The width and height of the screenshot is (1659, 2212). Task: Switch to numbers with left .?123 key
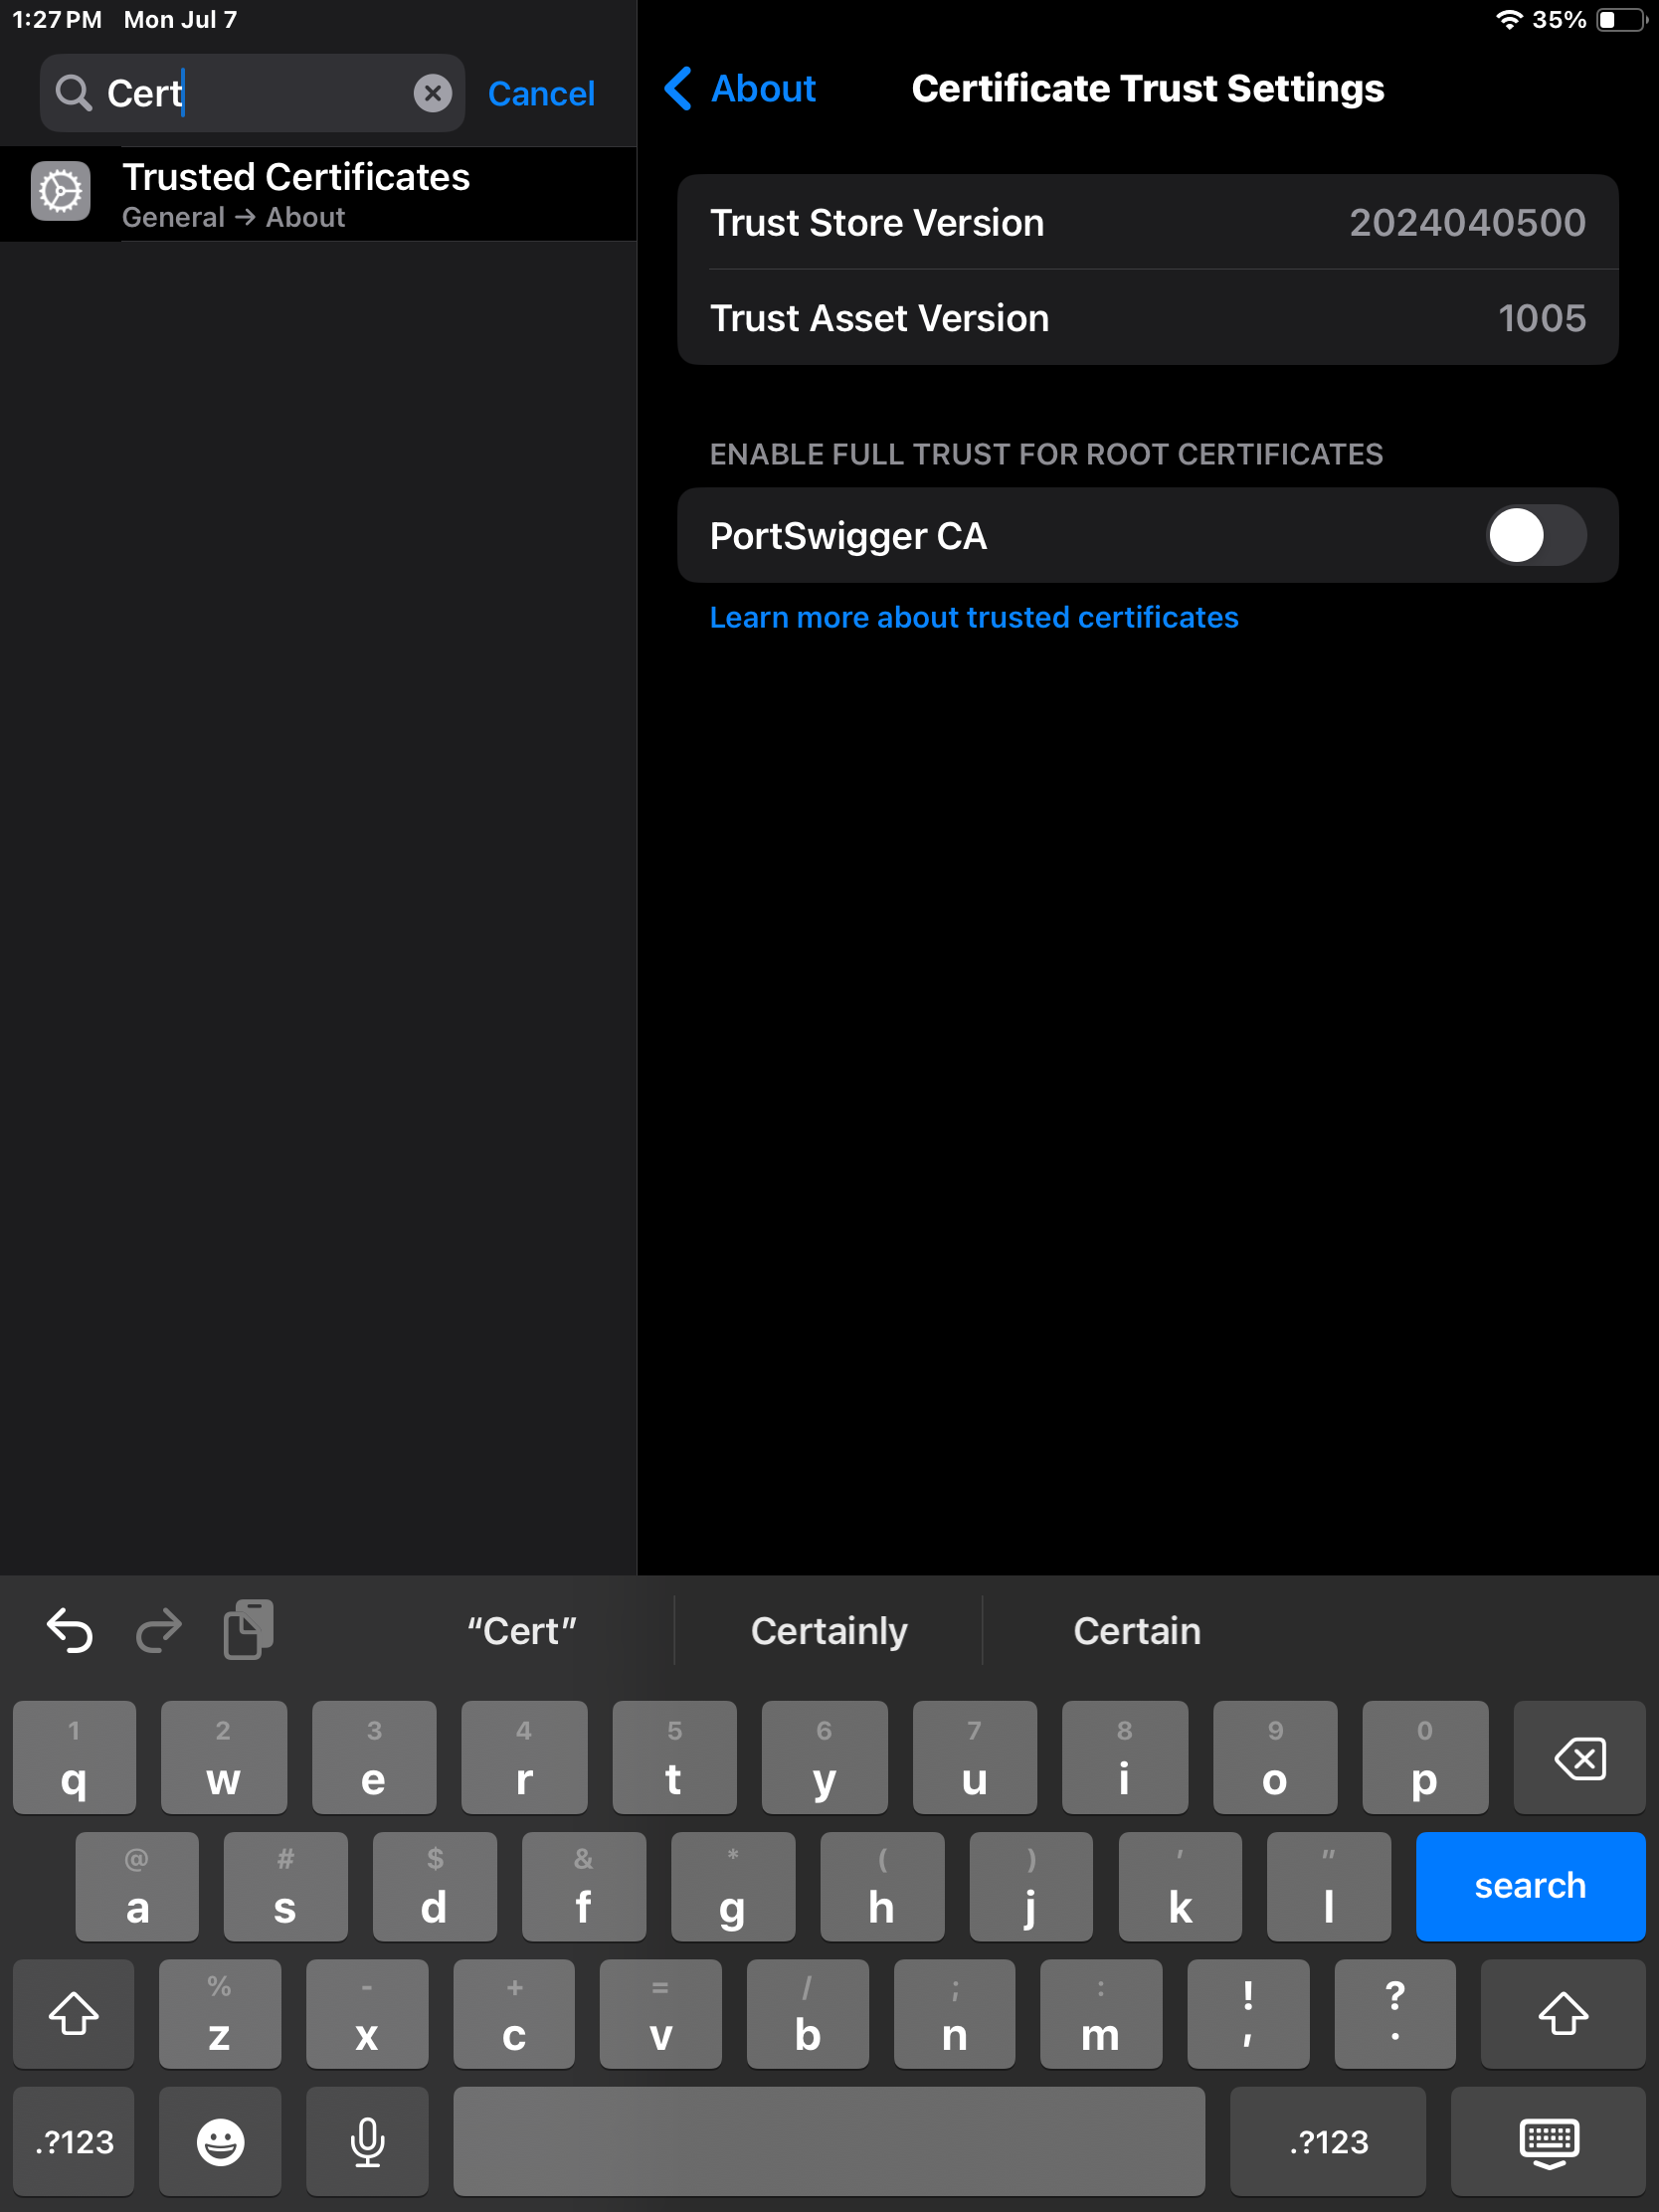[x=73, y=2141]
